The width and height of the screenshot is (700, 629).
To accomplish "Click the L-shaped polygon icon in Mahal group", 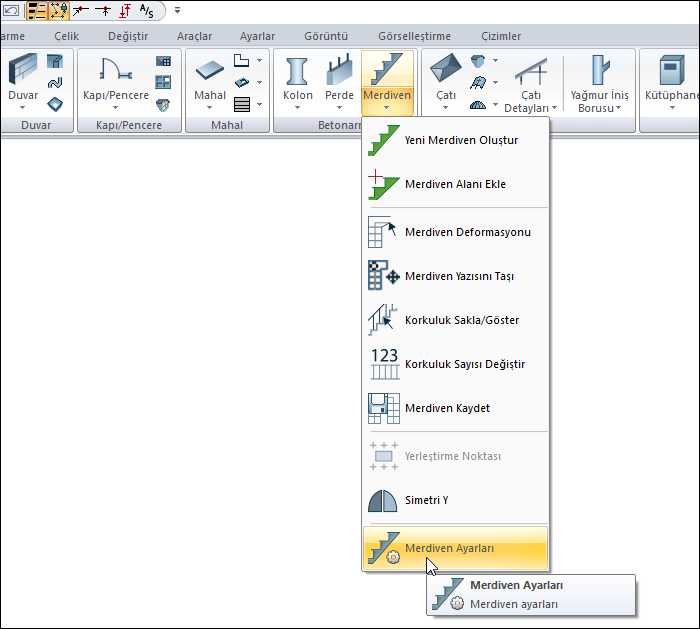I will [242, 60].
